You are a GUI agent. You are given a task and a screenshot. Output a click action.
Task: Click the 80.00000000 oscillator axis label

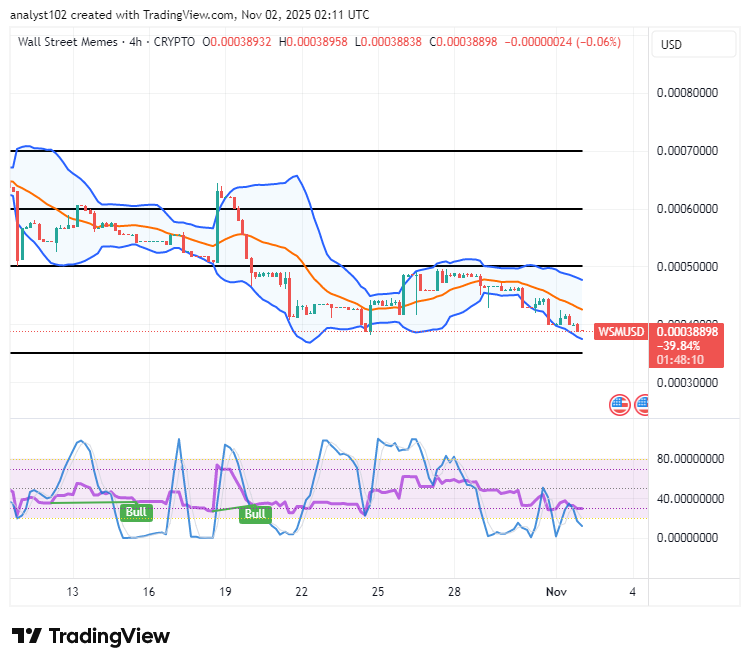[x=690, y=459]
